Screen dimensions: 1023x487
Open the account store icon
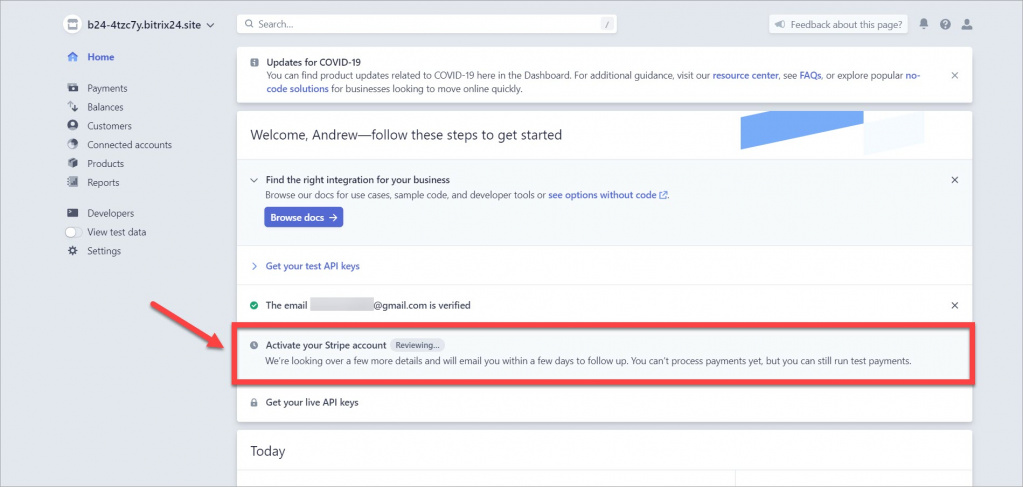pos(72,25)
